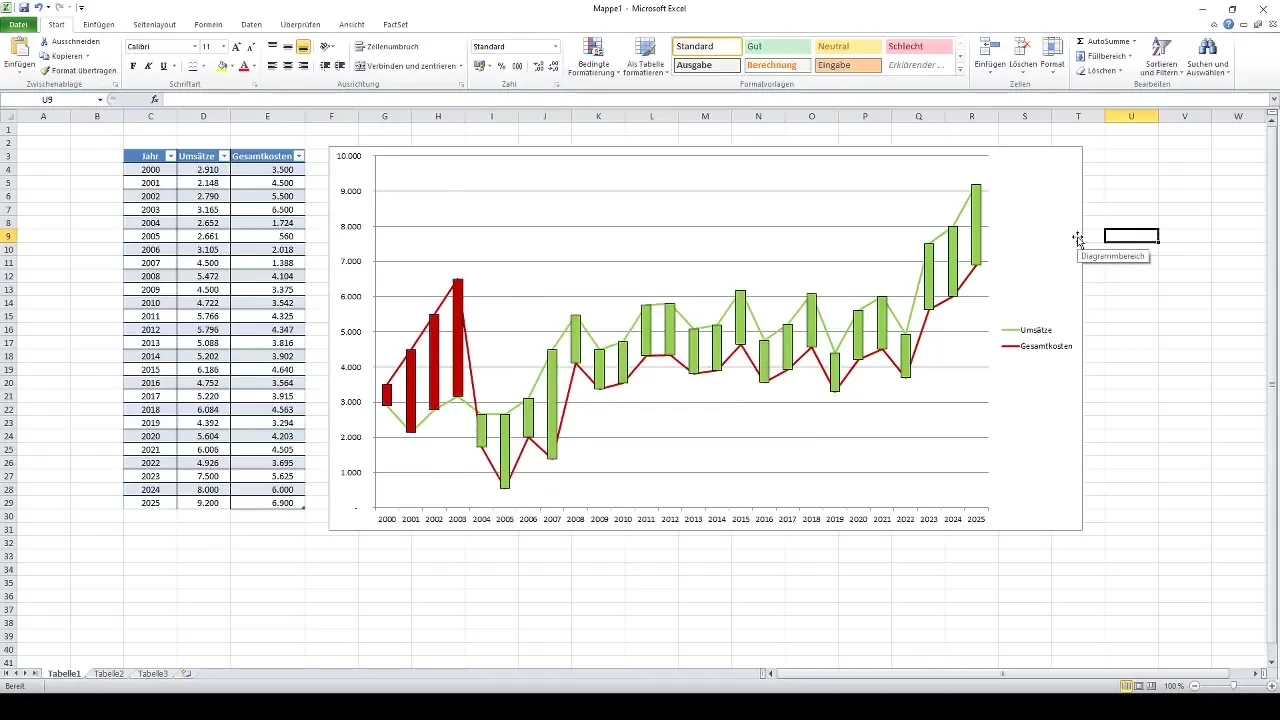This screenshot has width=1280, height=720.
Task: Expand the formula bar chevron
Action: coord(1273,100)
